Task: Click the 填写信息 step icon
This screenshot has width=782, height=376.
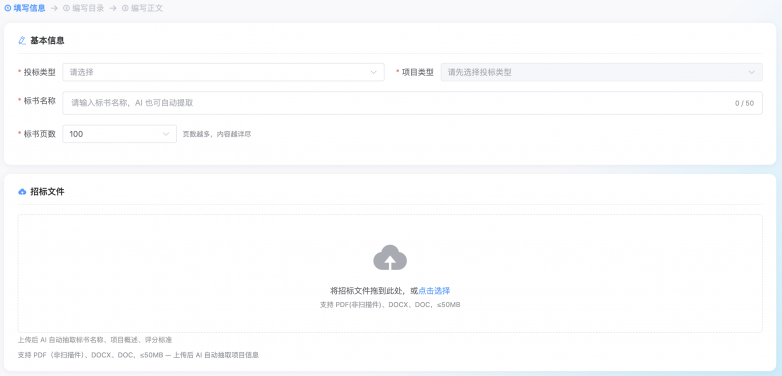Action: click(x=7, y=8)
